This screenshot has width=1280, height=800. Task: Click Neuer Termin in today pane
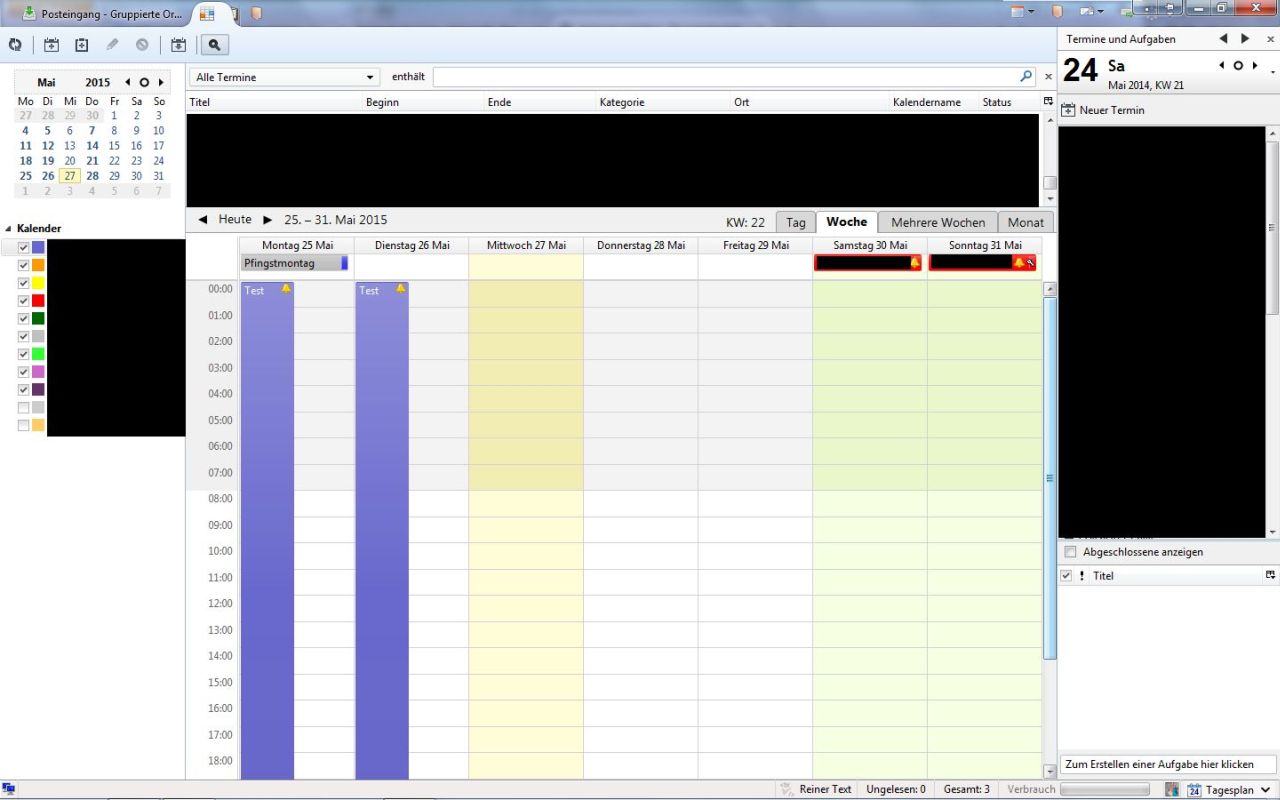coord(1103,110)
